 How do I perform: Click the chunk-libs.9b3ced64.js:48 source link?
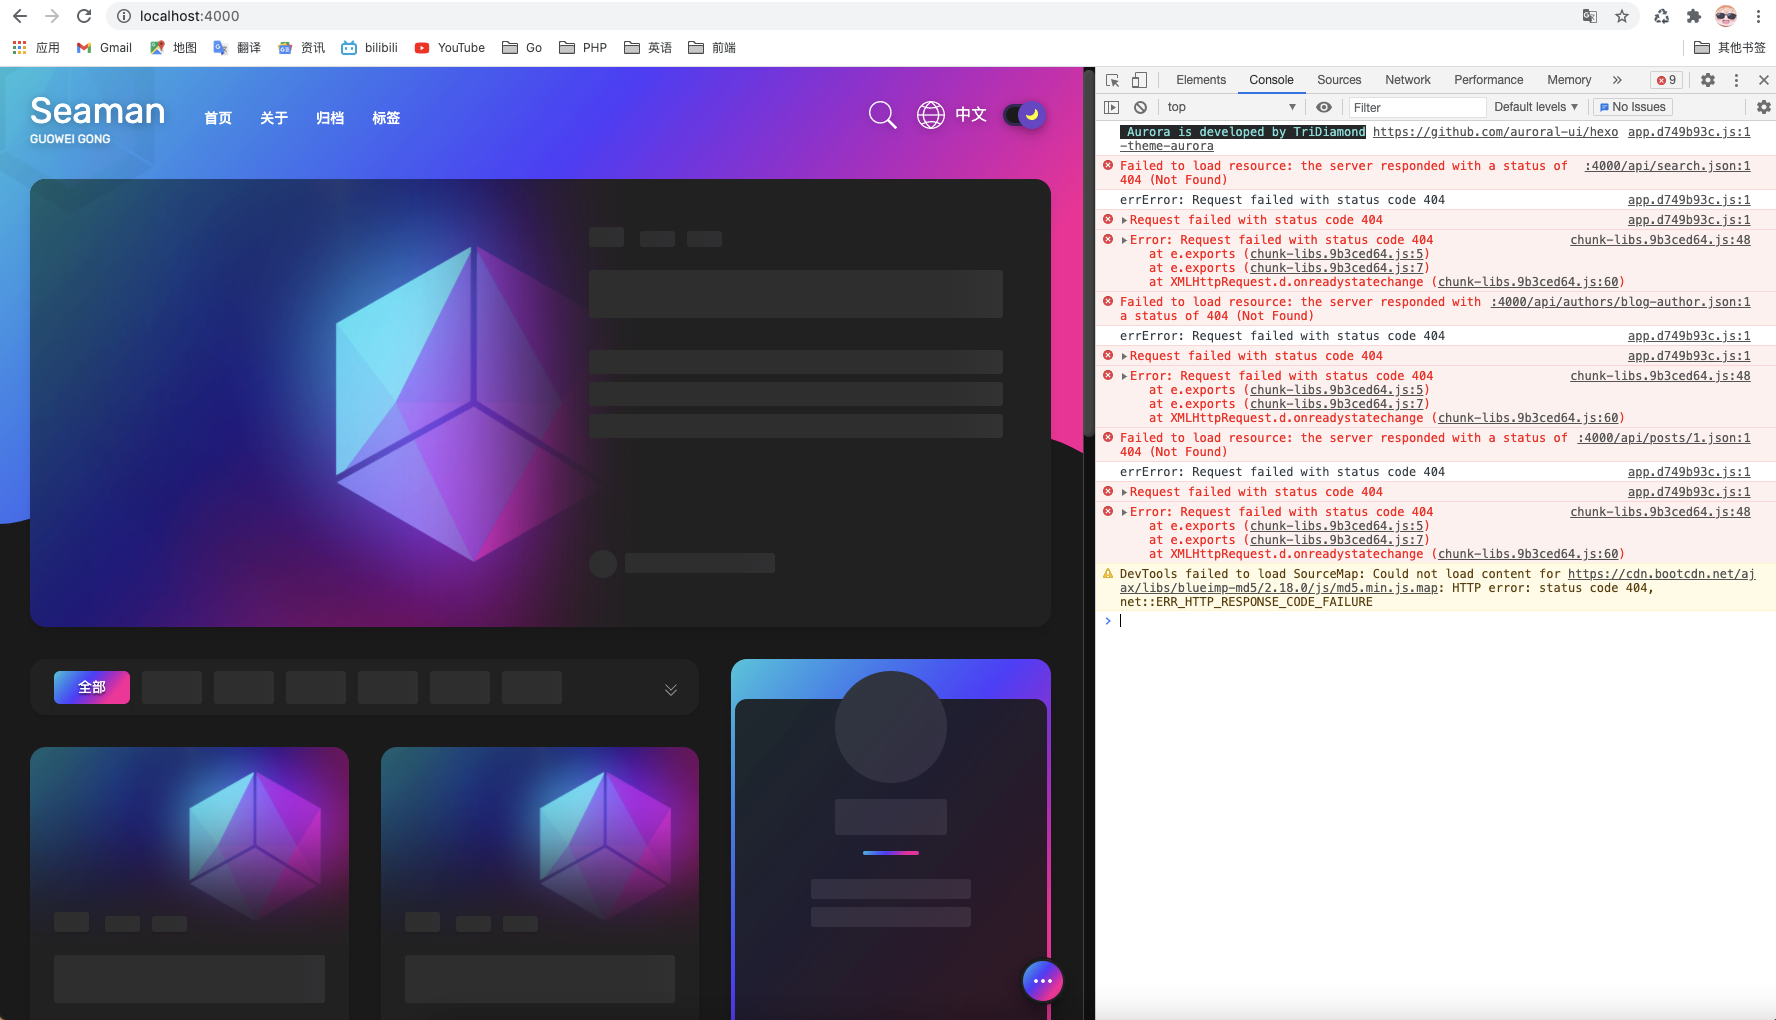click(x=1659, y=240)
